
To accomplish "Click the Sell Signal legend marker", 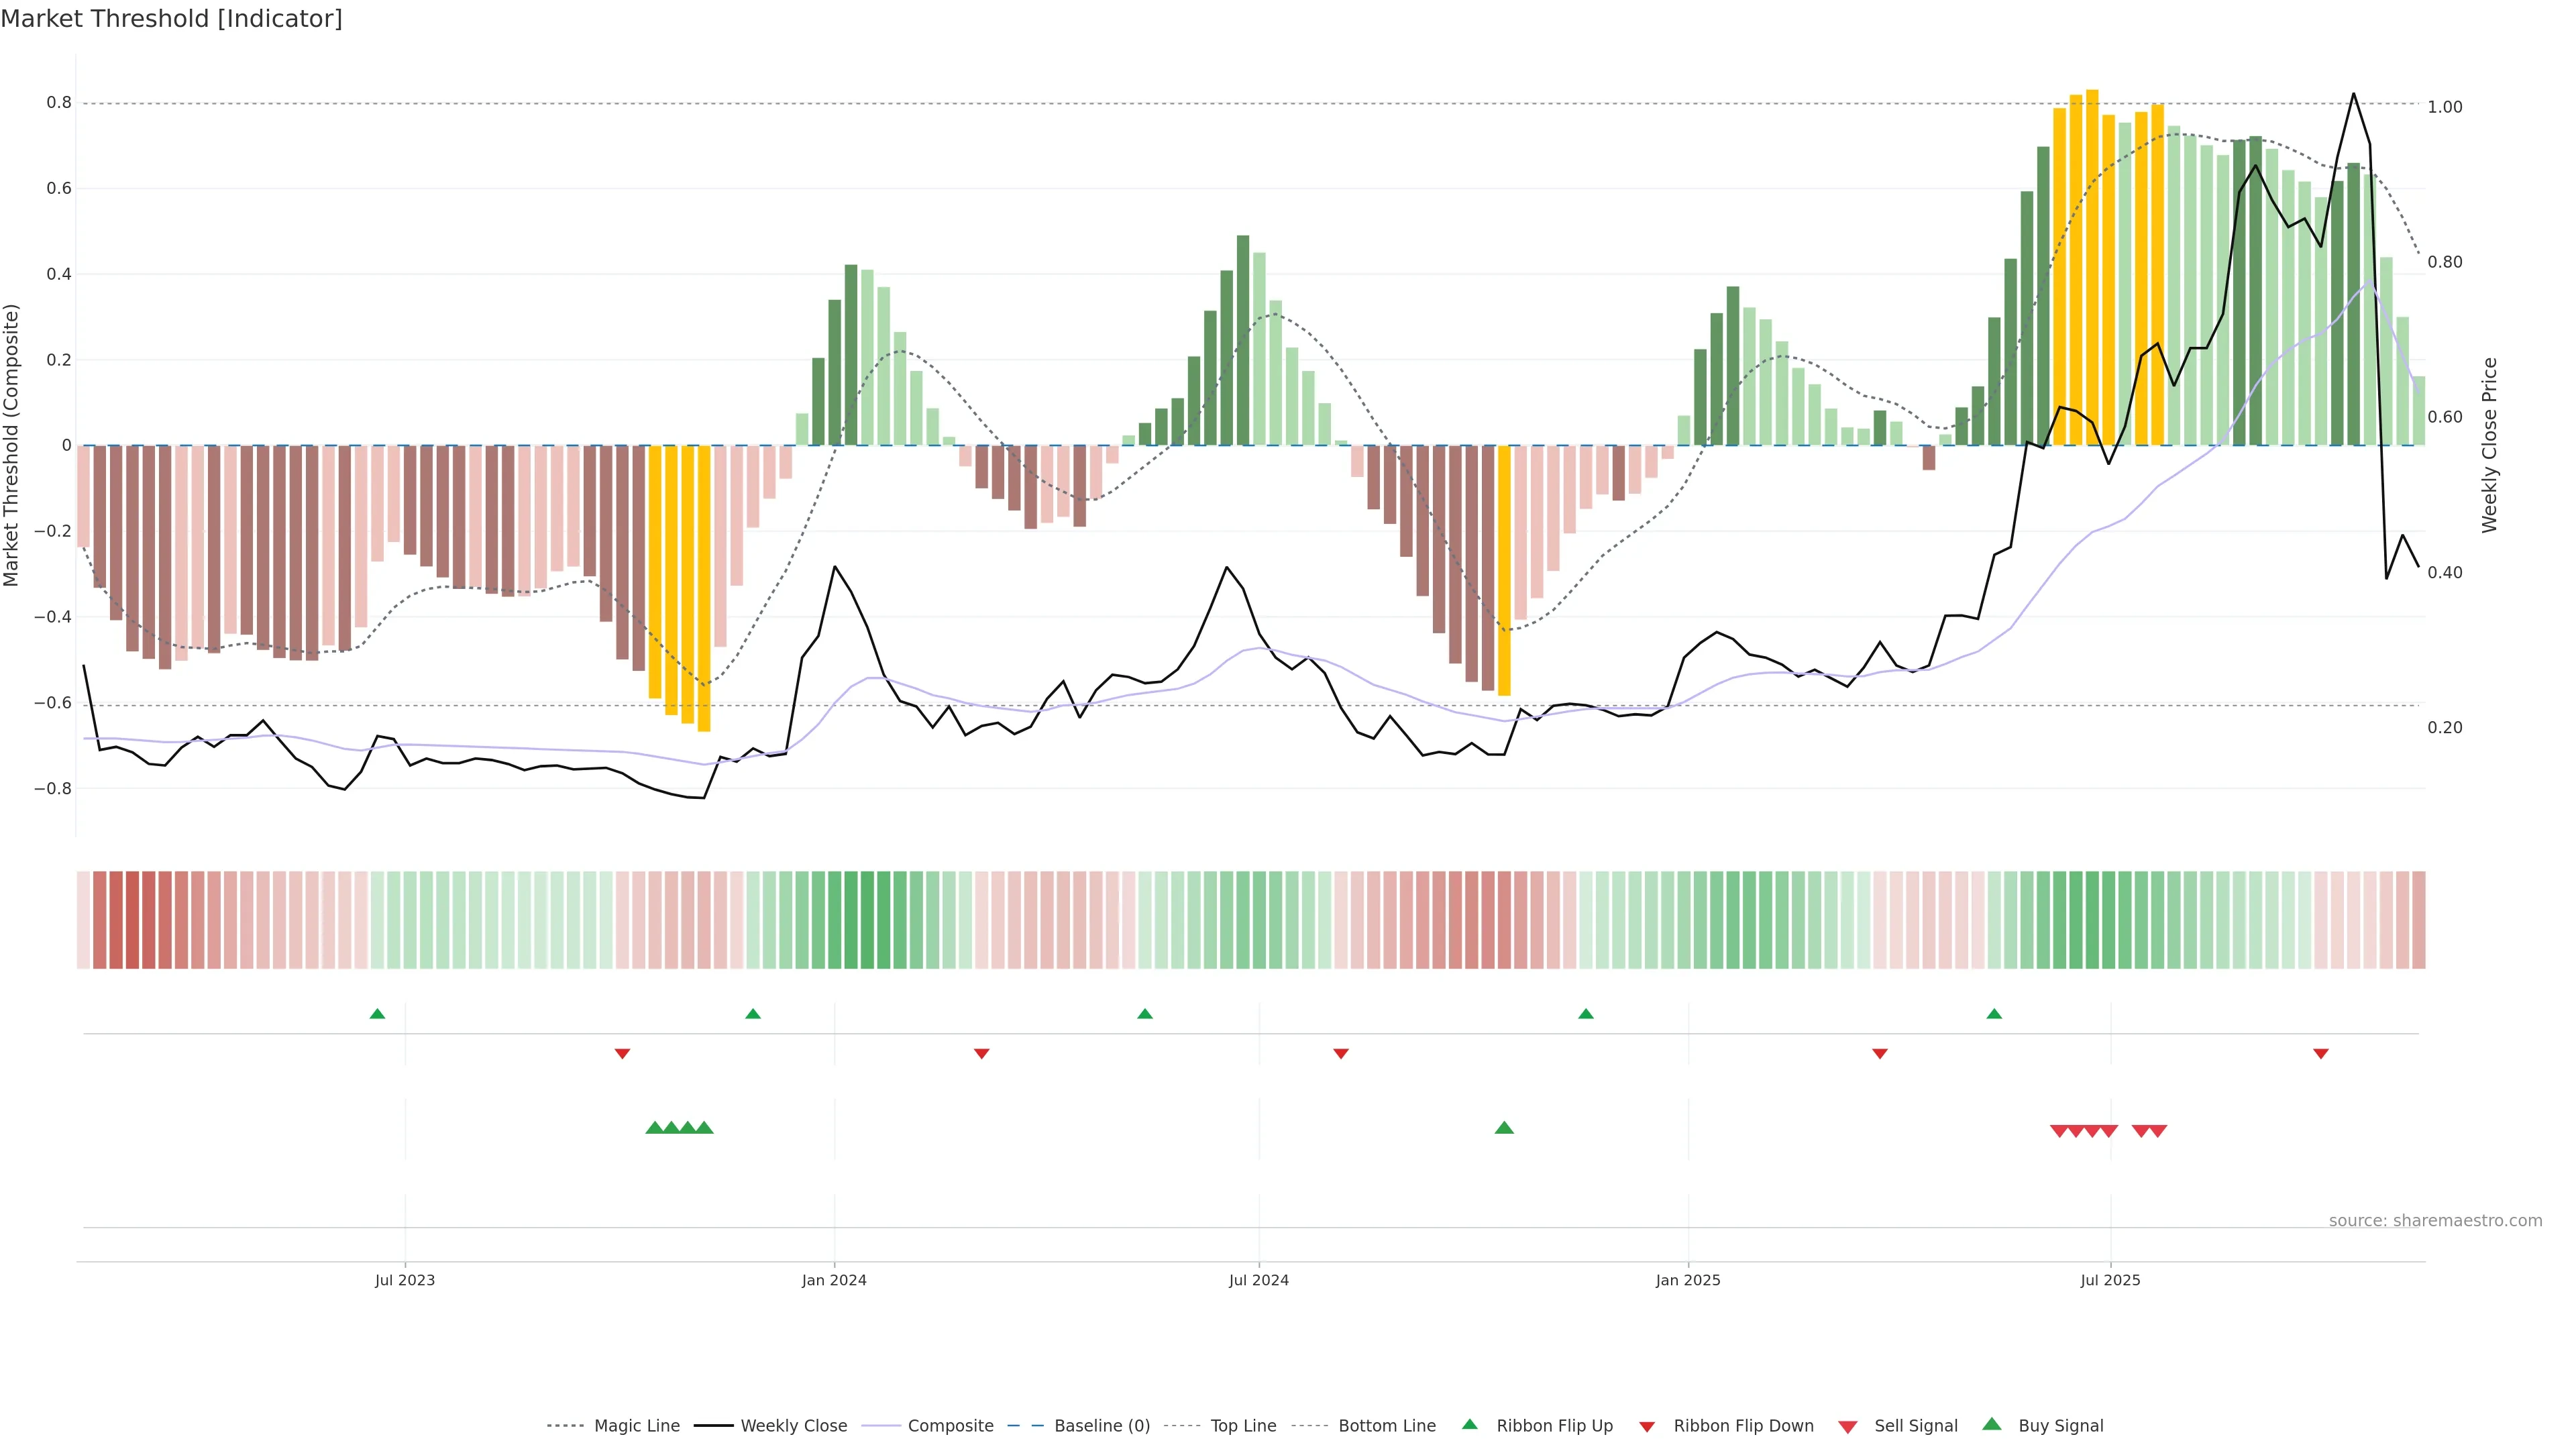I will click(1847, 1426).
